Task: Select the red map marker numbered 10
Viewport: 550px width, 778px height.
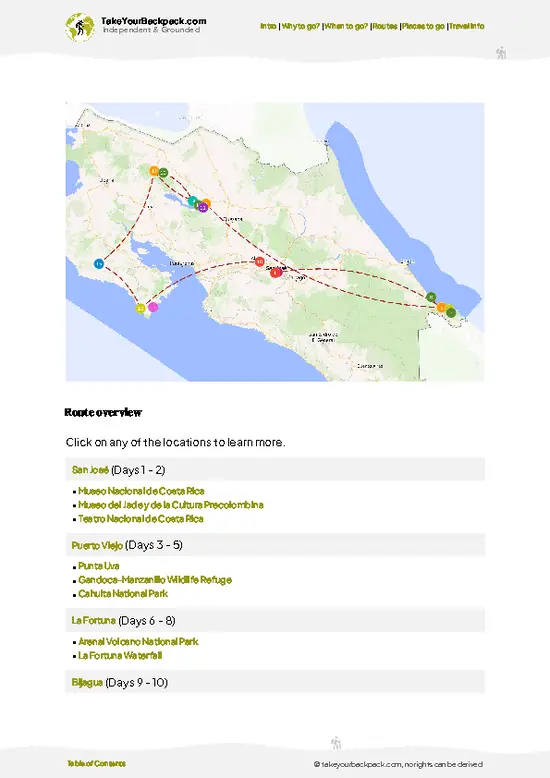Action: (x=259, y=261)
